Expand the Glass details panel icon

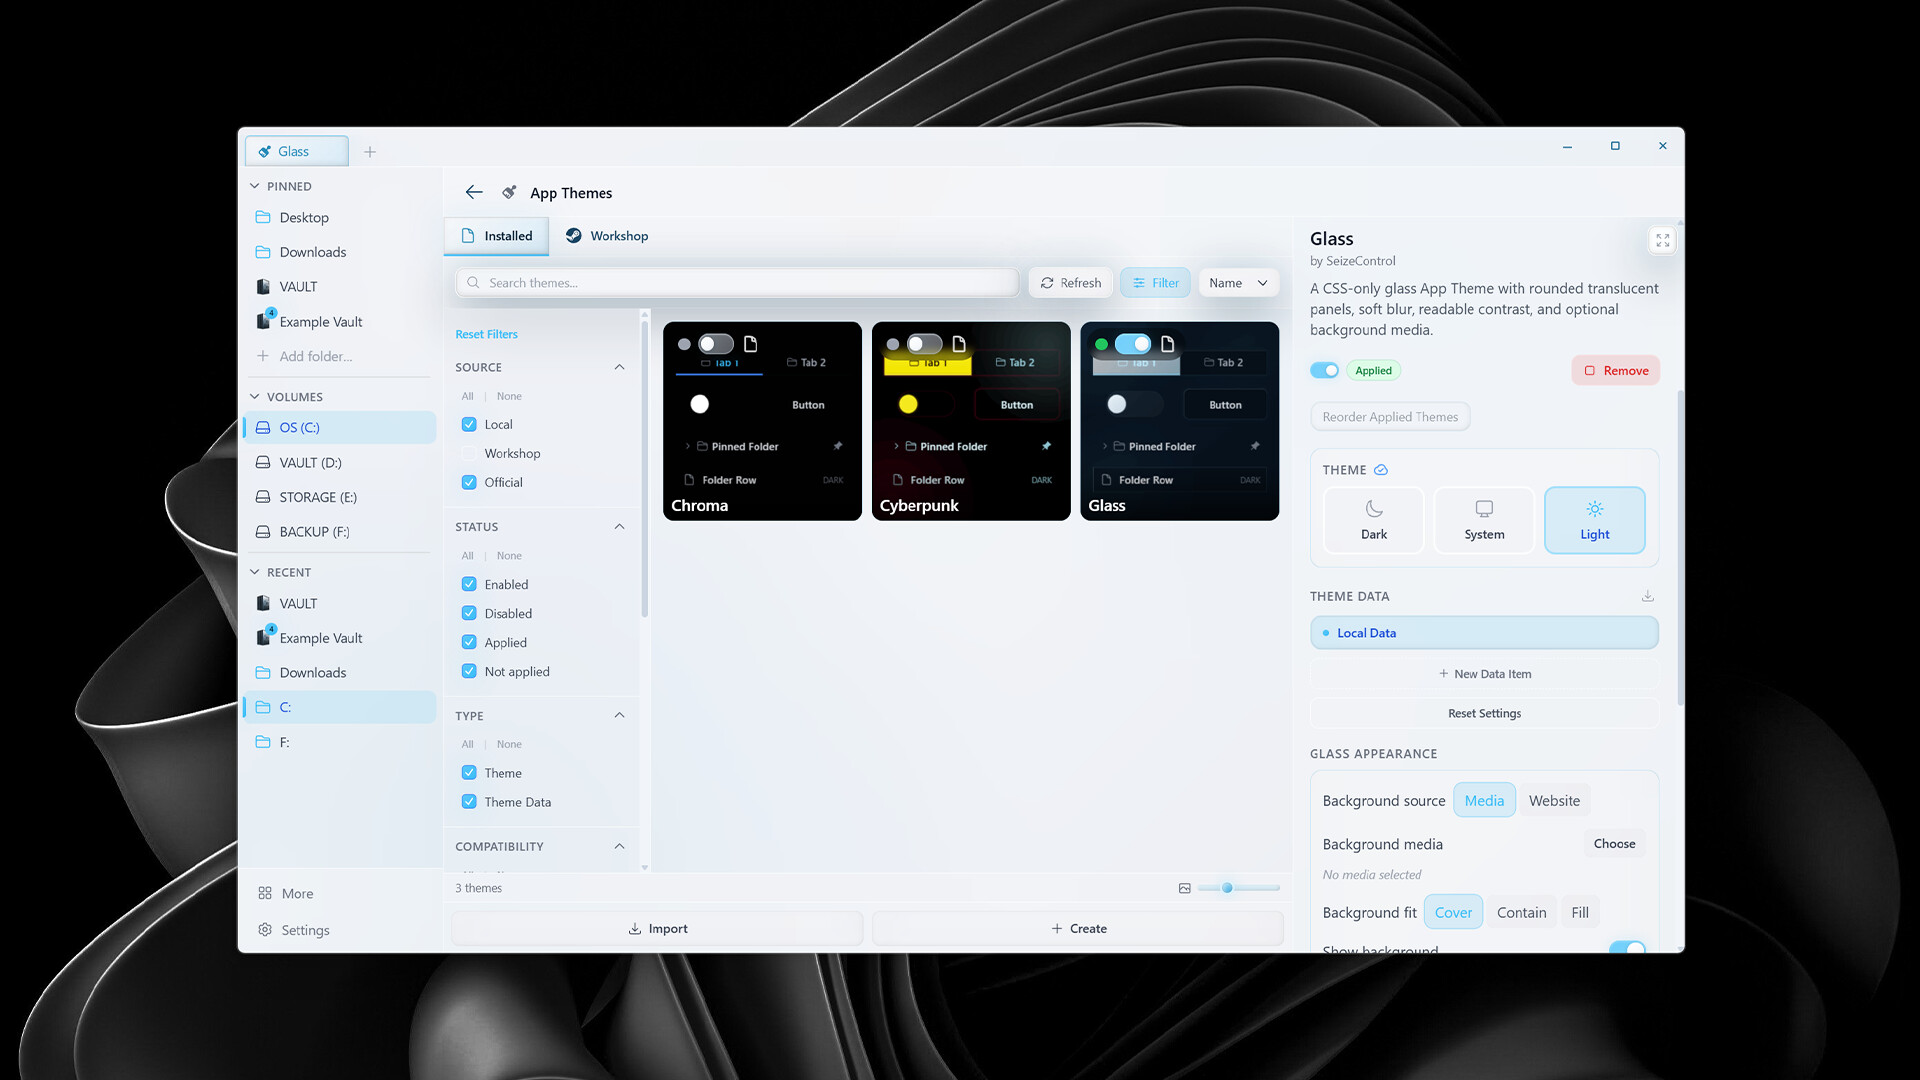tap(1662, 240)
